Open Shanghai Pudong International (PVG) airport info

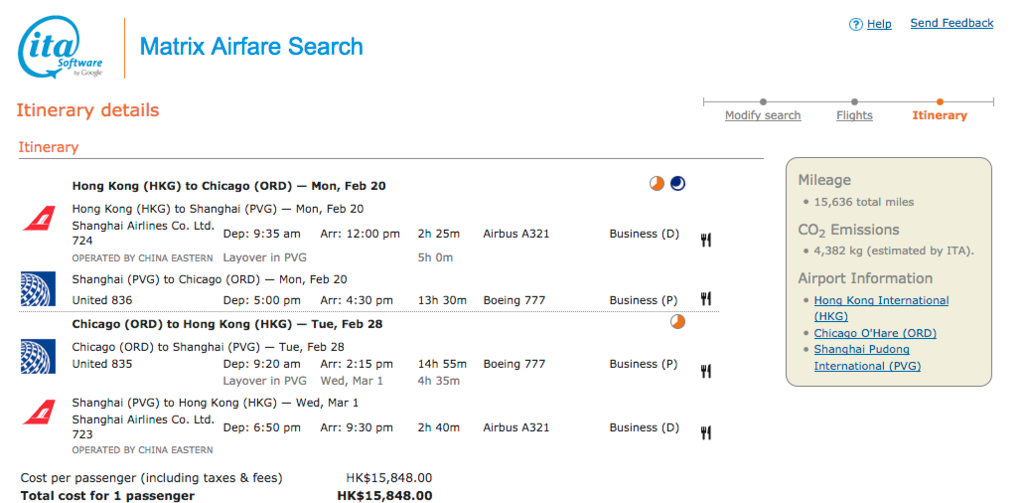click(867, 358)
